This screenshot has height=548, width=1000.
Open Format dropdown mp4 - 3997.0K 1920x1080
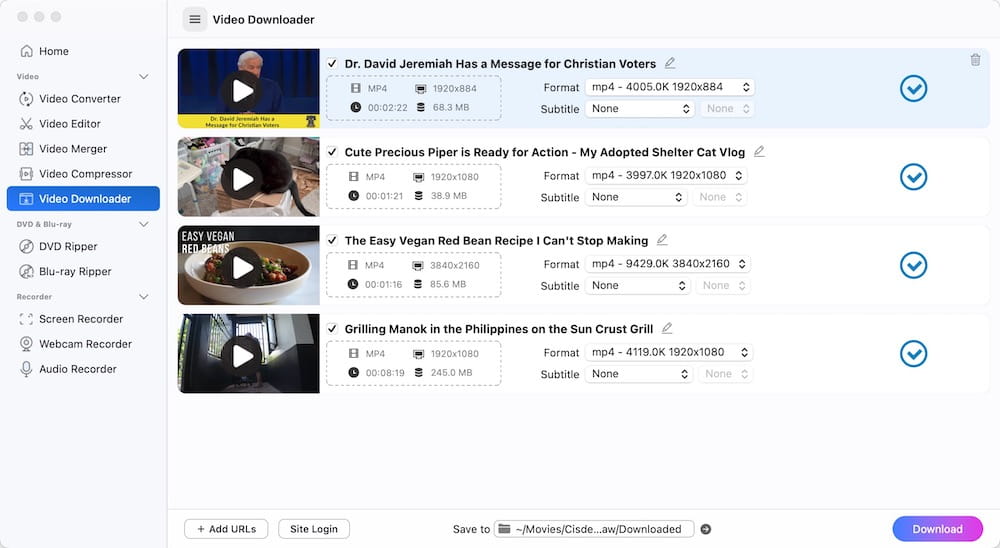click(666, 175)
